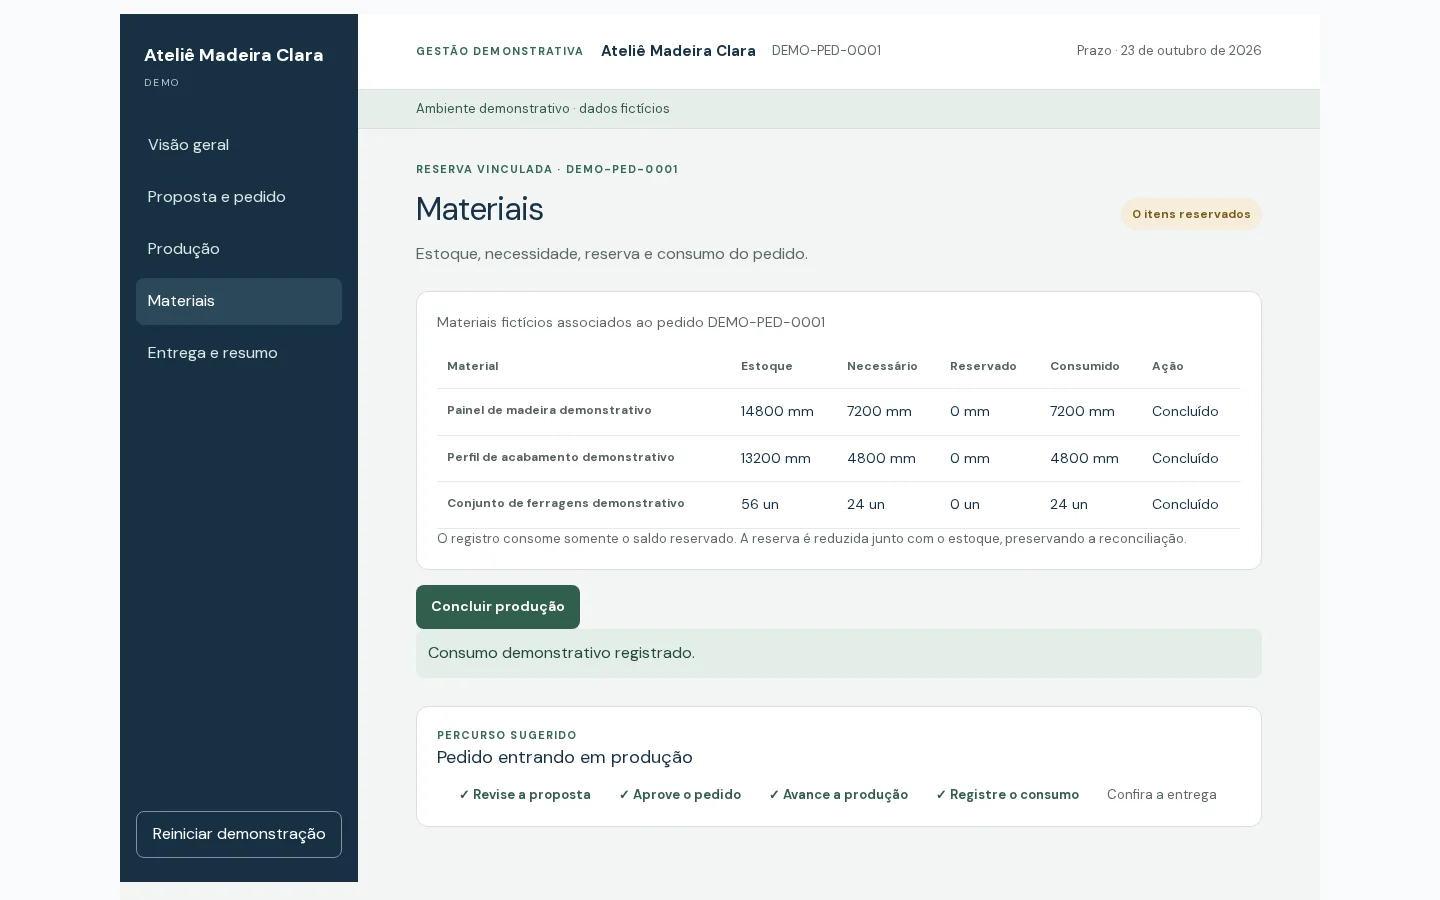The image size is (1440, 900).
Task: Click the 7200 mm consumed value
Action: tap(1082, 412)
